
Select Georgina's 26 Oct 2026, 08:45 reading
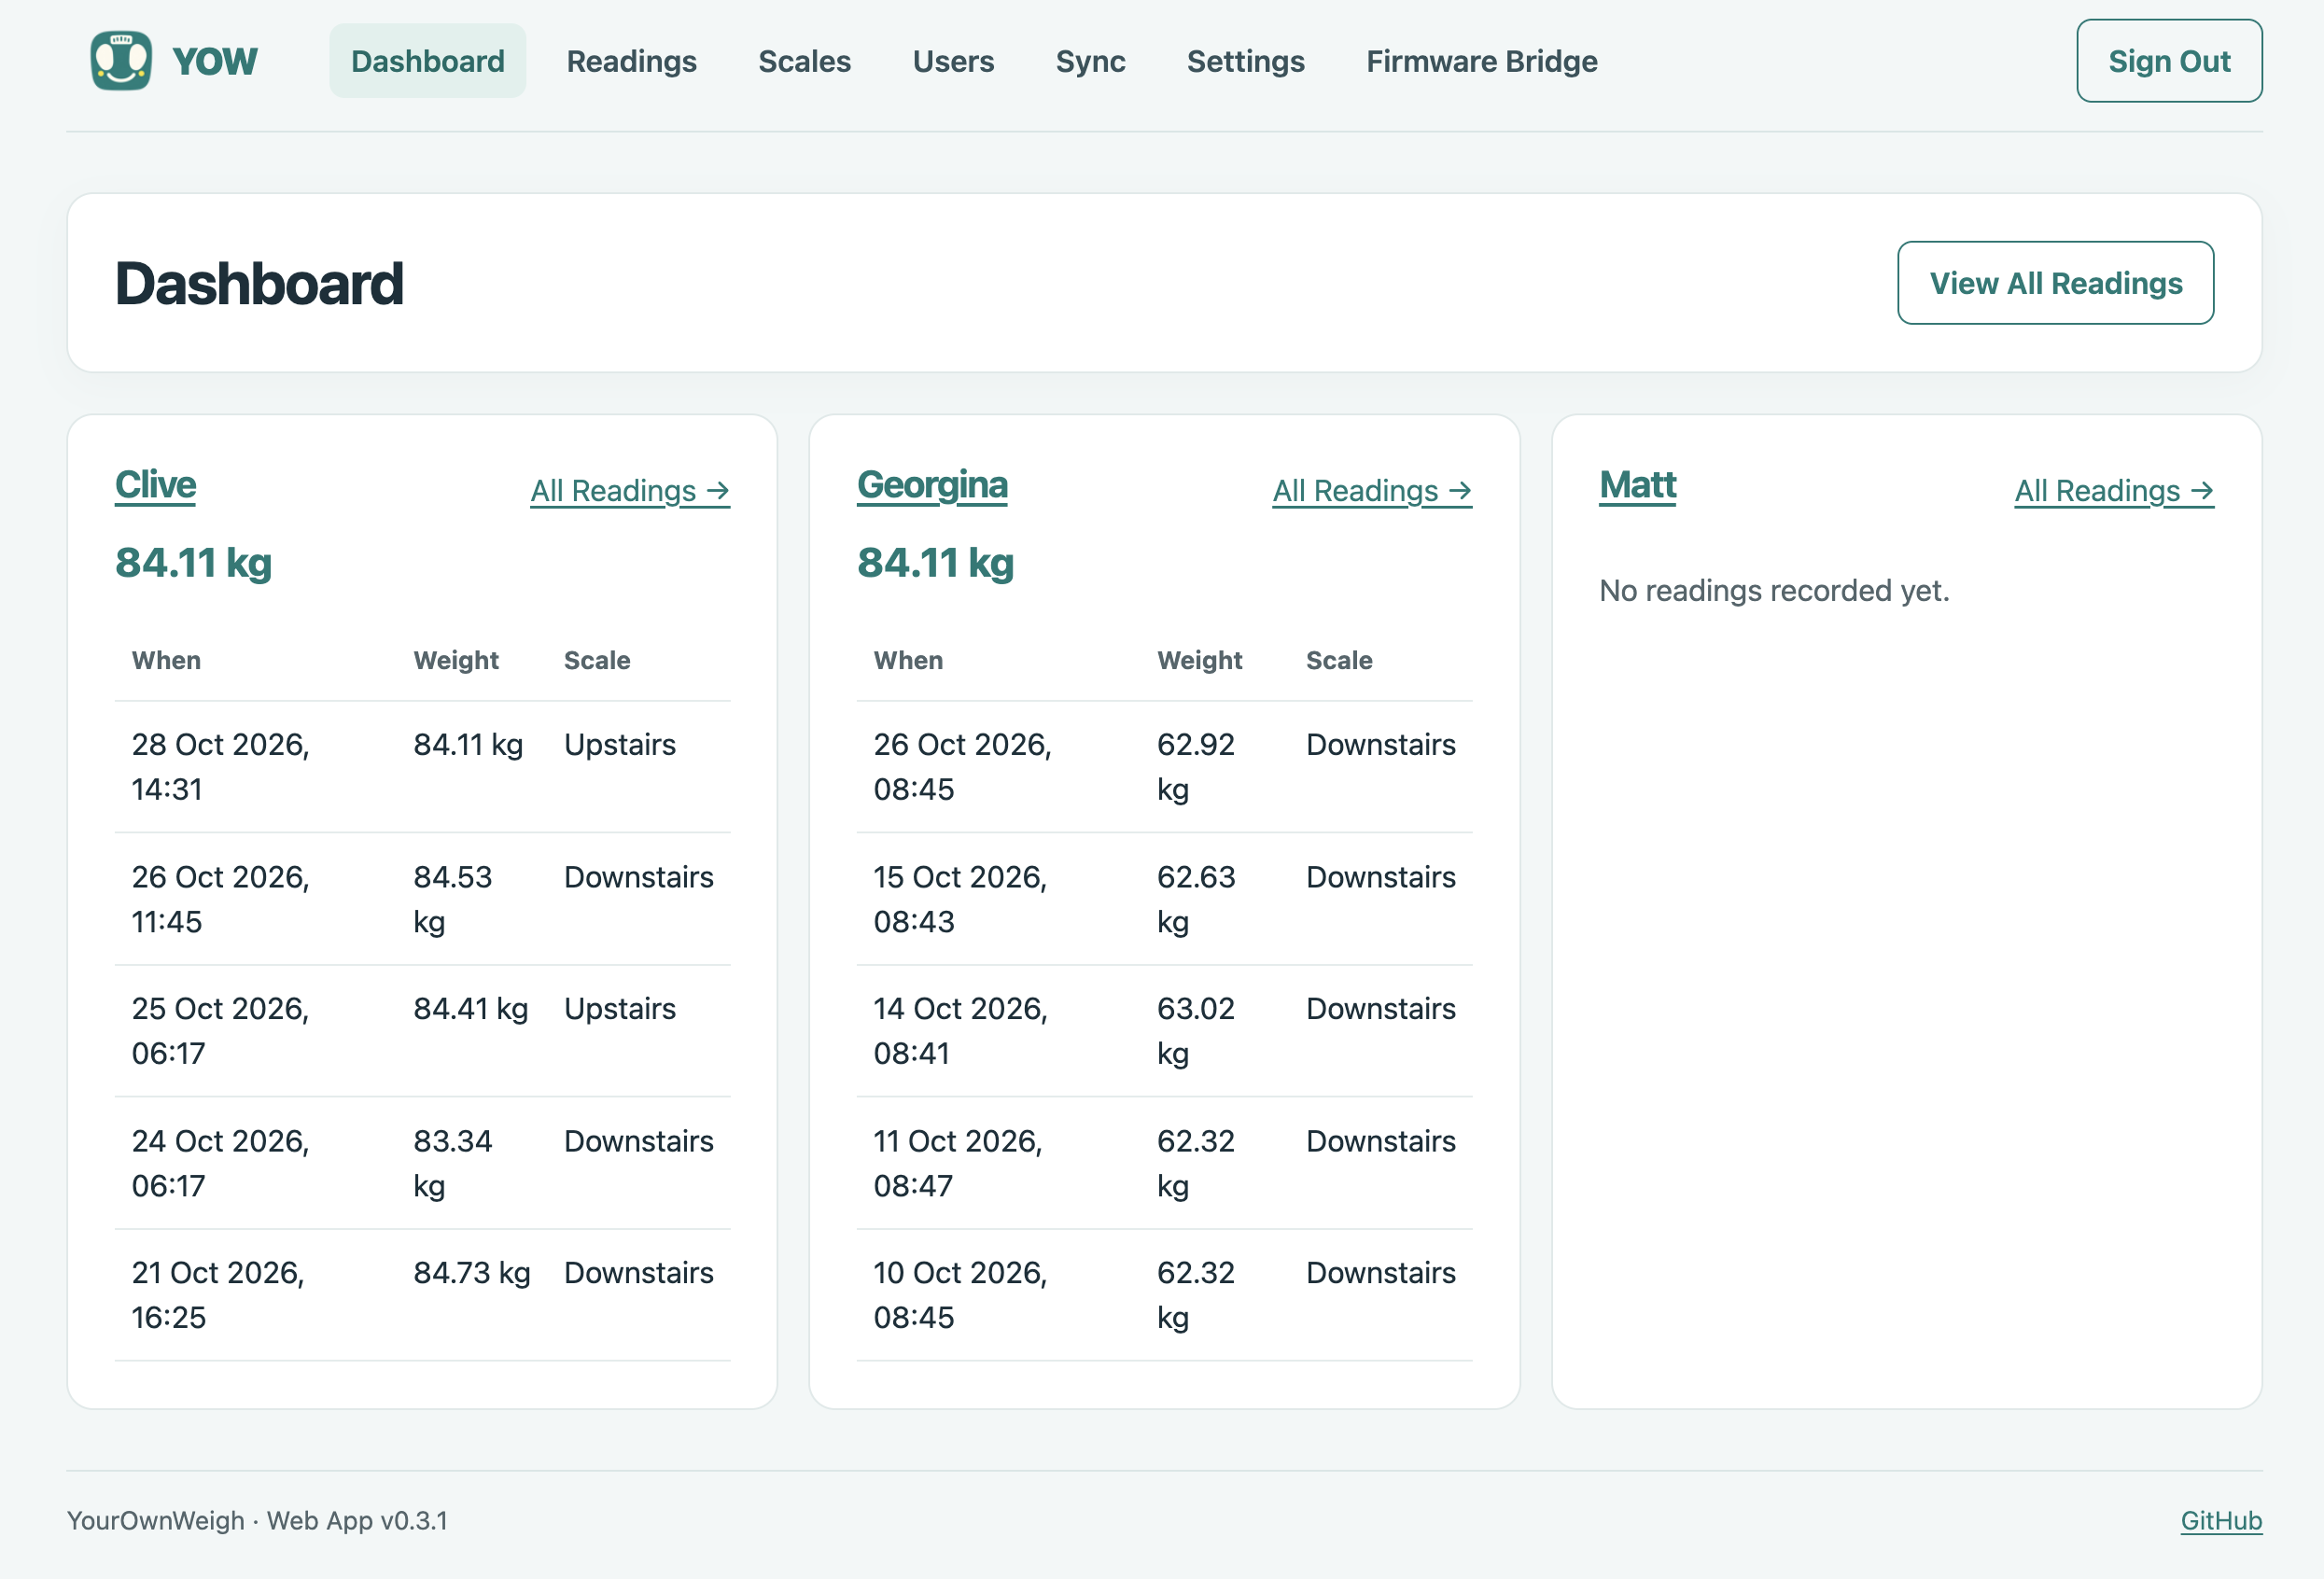pos(1164,767)
